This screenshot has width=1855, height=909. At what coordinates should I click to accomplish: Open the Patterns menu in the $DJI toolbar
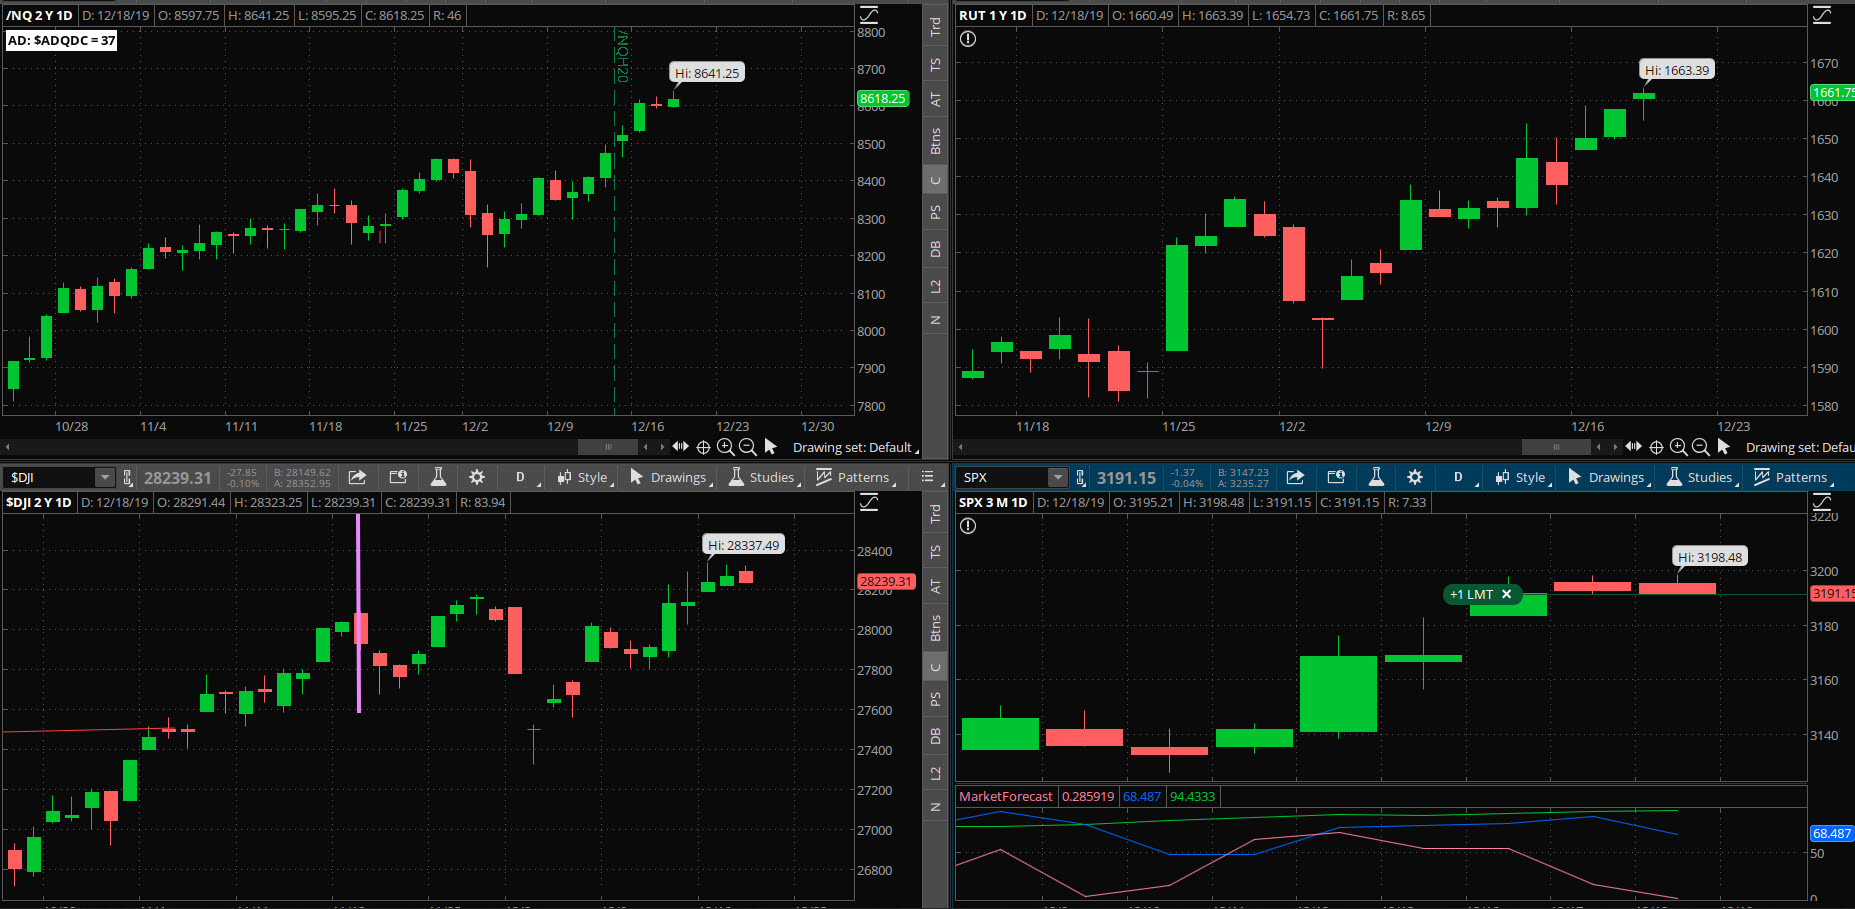[x=855, y=477]
